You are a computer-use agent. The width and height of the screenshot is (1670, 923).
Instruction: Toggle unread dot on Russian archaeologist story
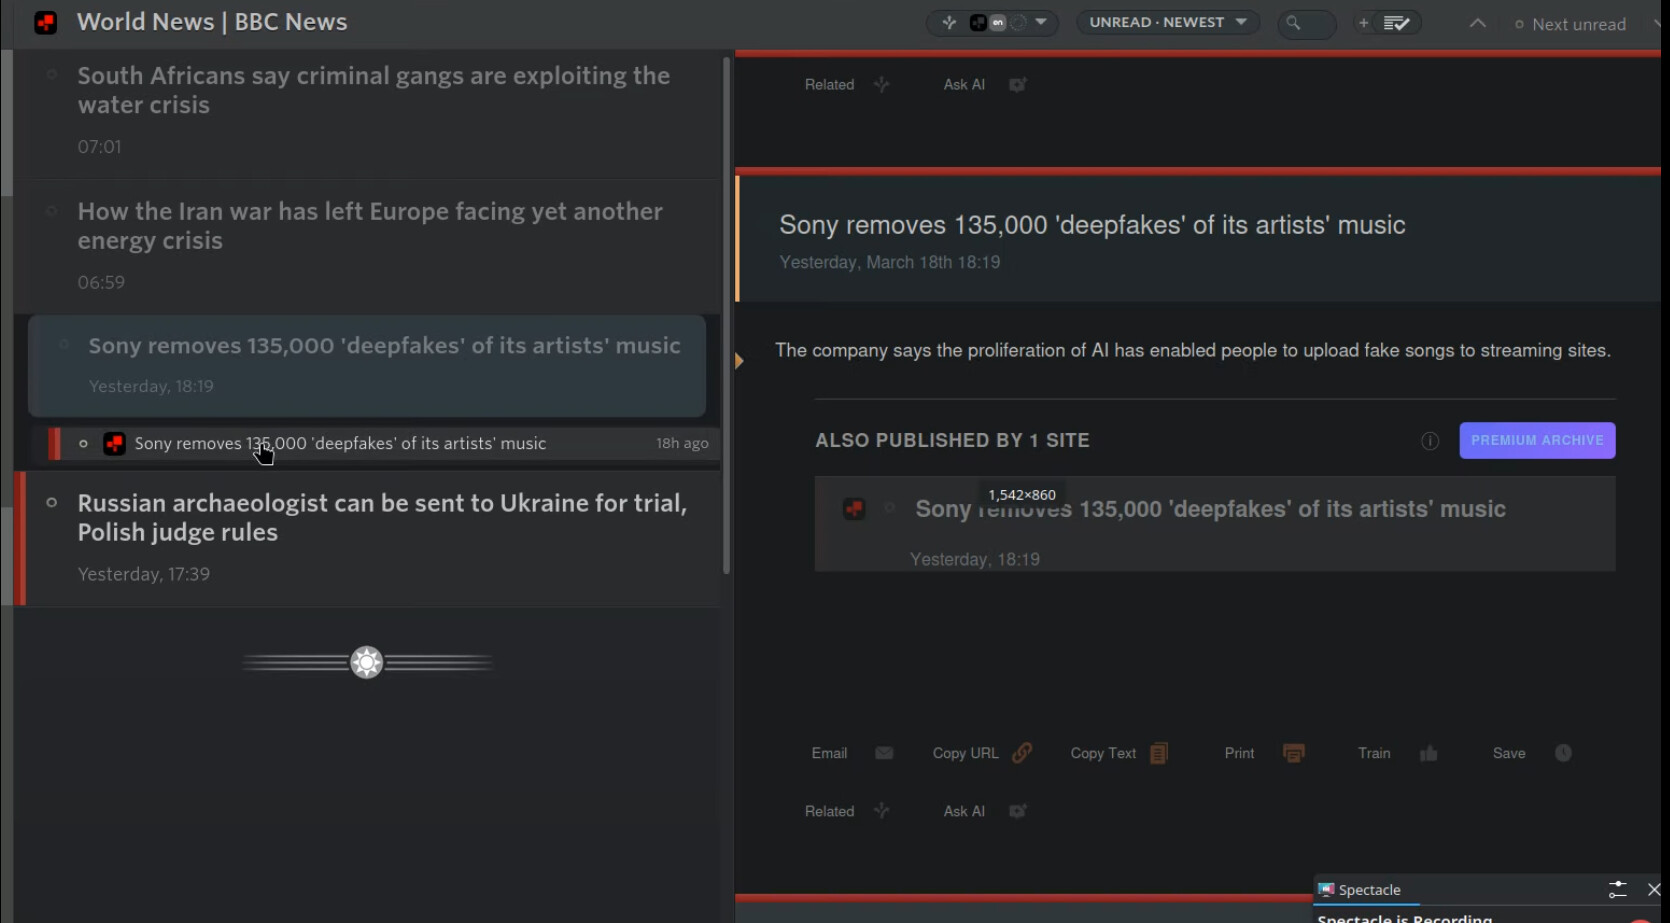coord(52,503)
